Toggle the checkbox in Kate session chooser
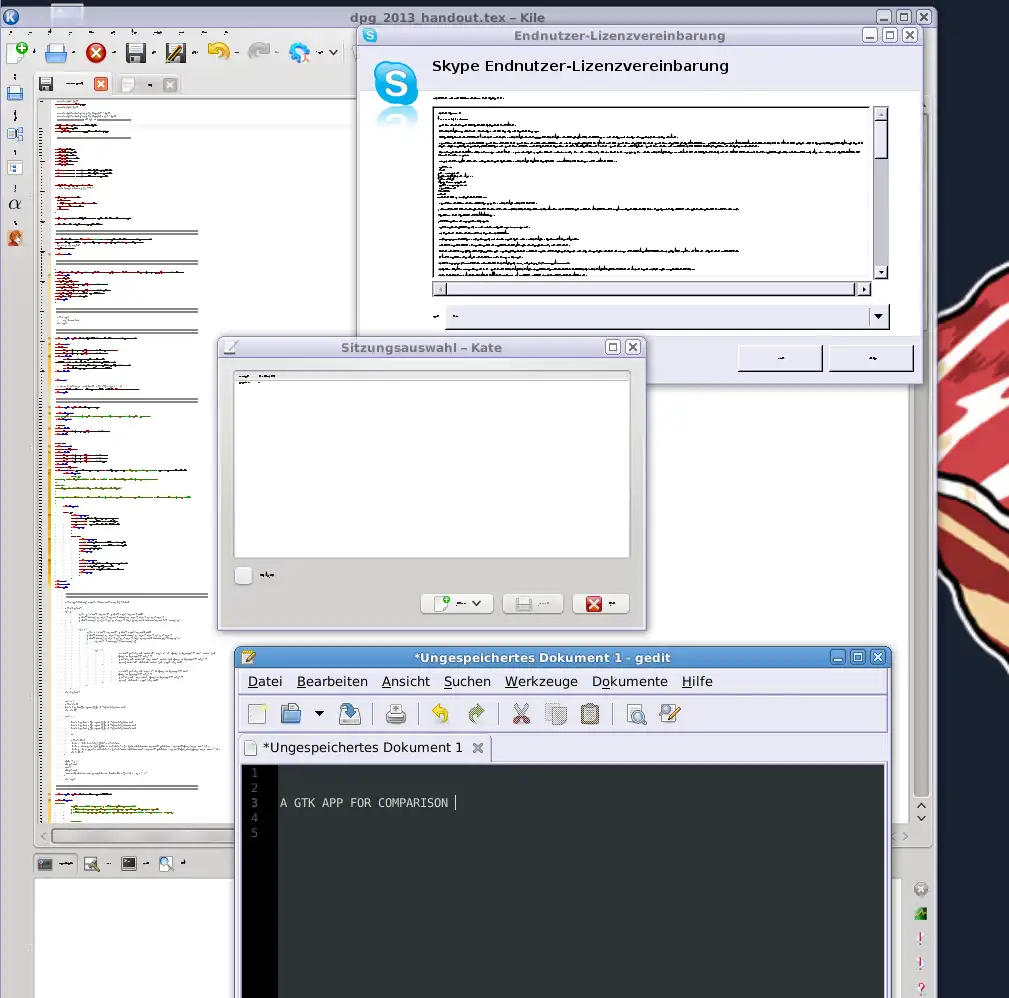 pos(243,575)
